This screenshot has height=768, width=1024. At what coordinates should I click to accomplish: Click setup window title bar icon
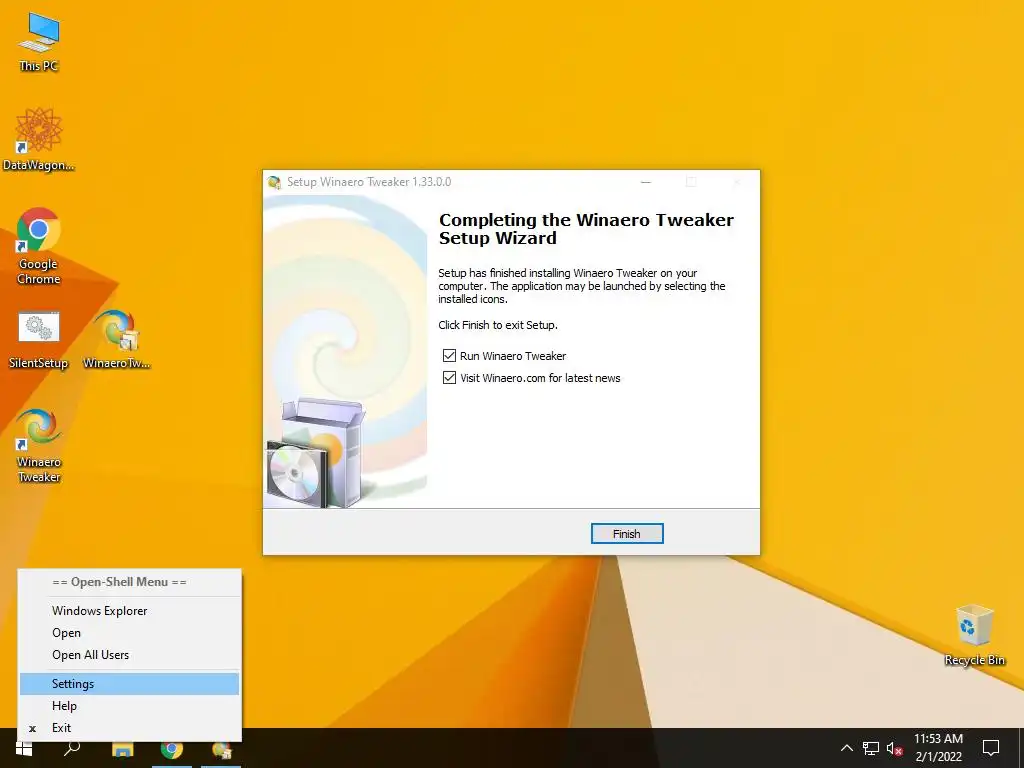point(274,182)
